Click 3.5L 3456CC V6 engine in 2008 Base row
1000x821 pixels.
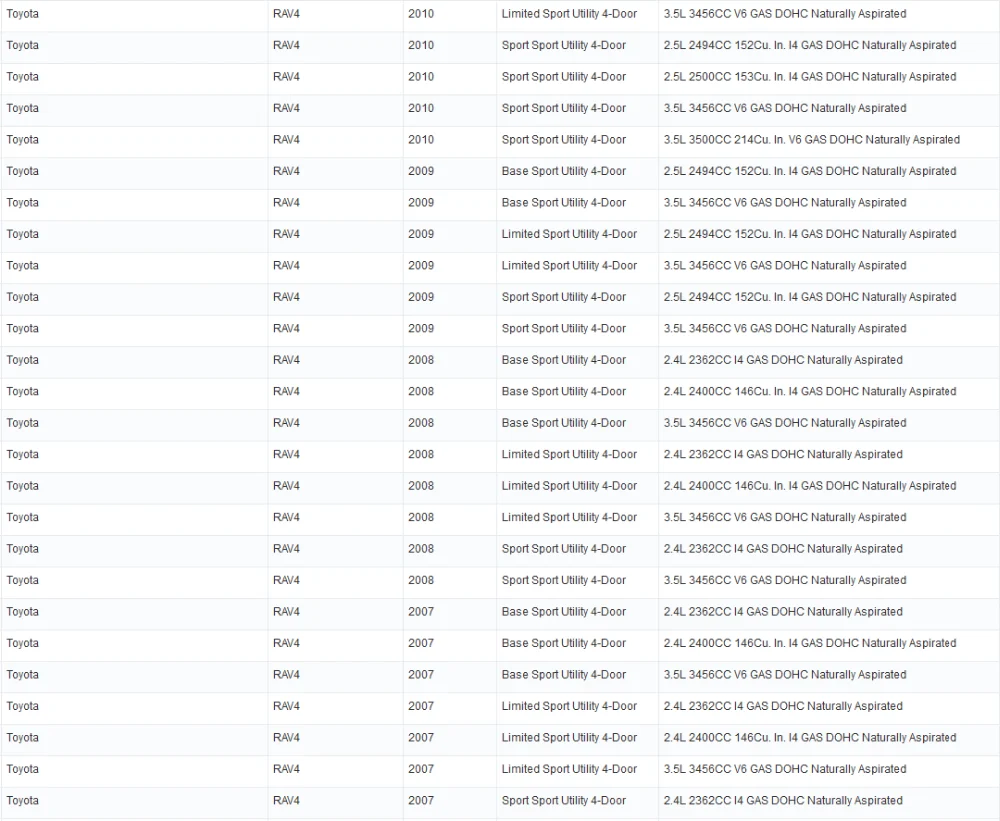click(784, 423)
